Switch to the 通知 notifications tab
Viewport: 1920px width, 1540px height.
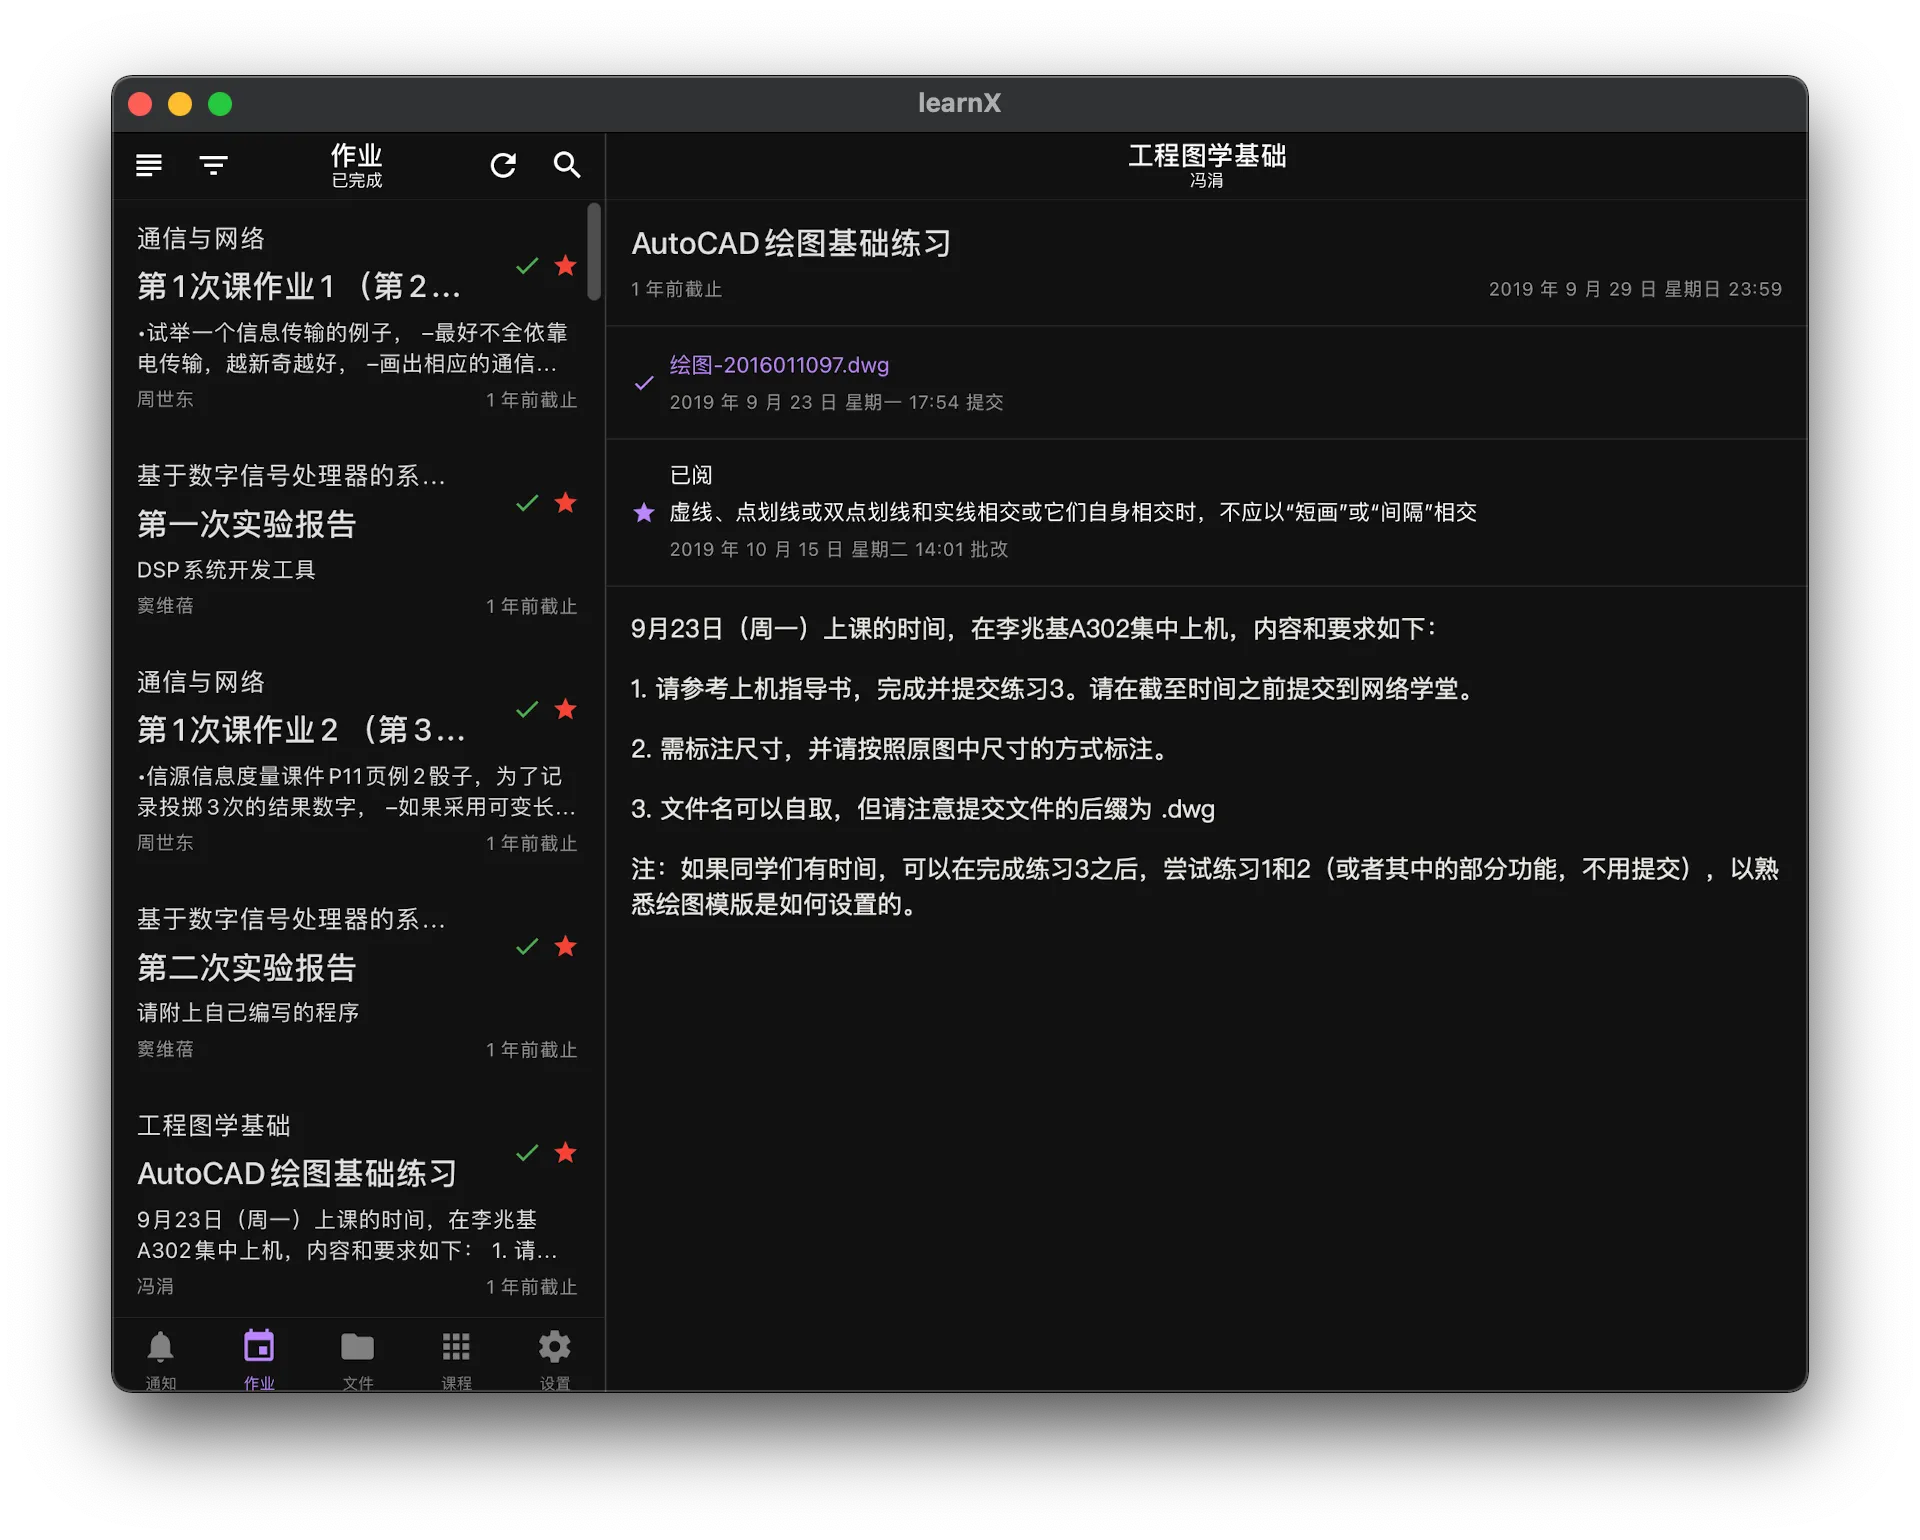pyautogui.click(x=161, y=1348)
